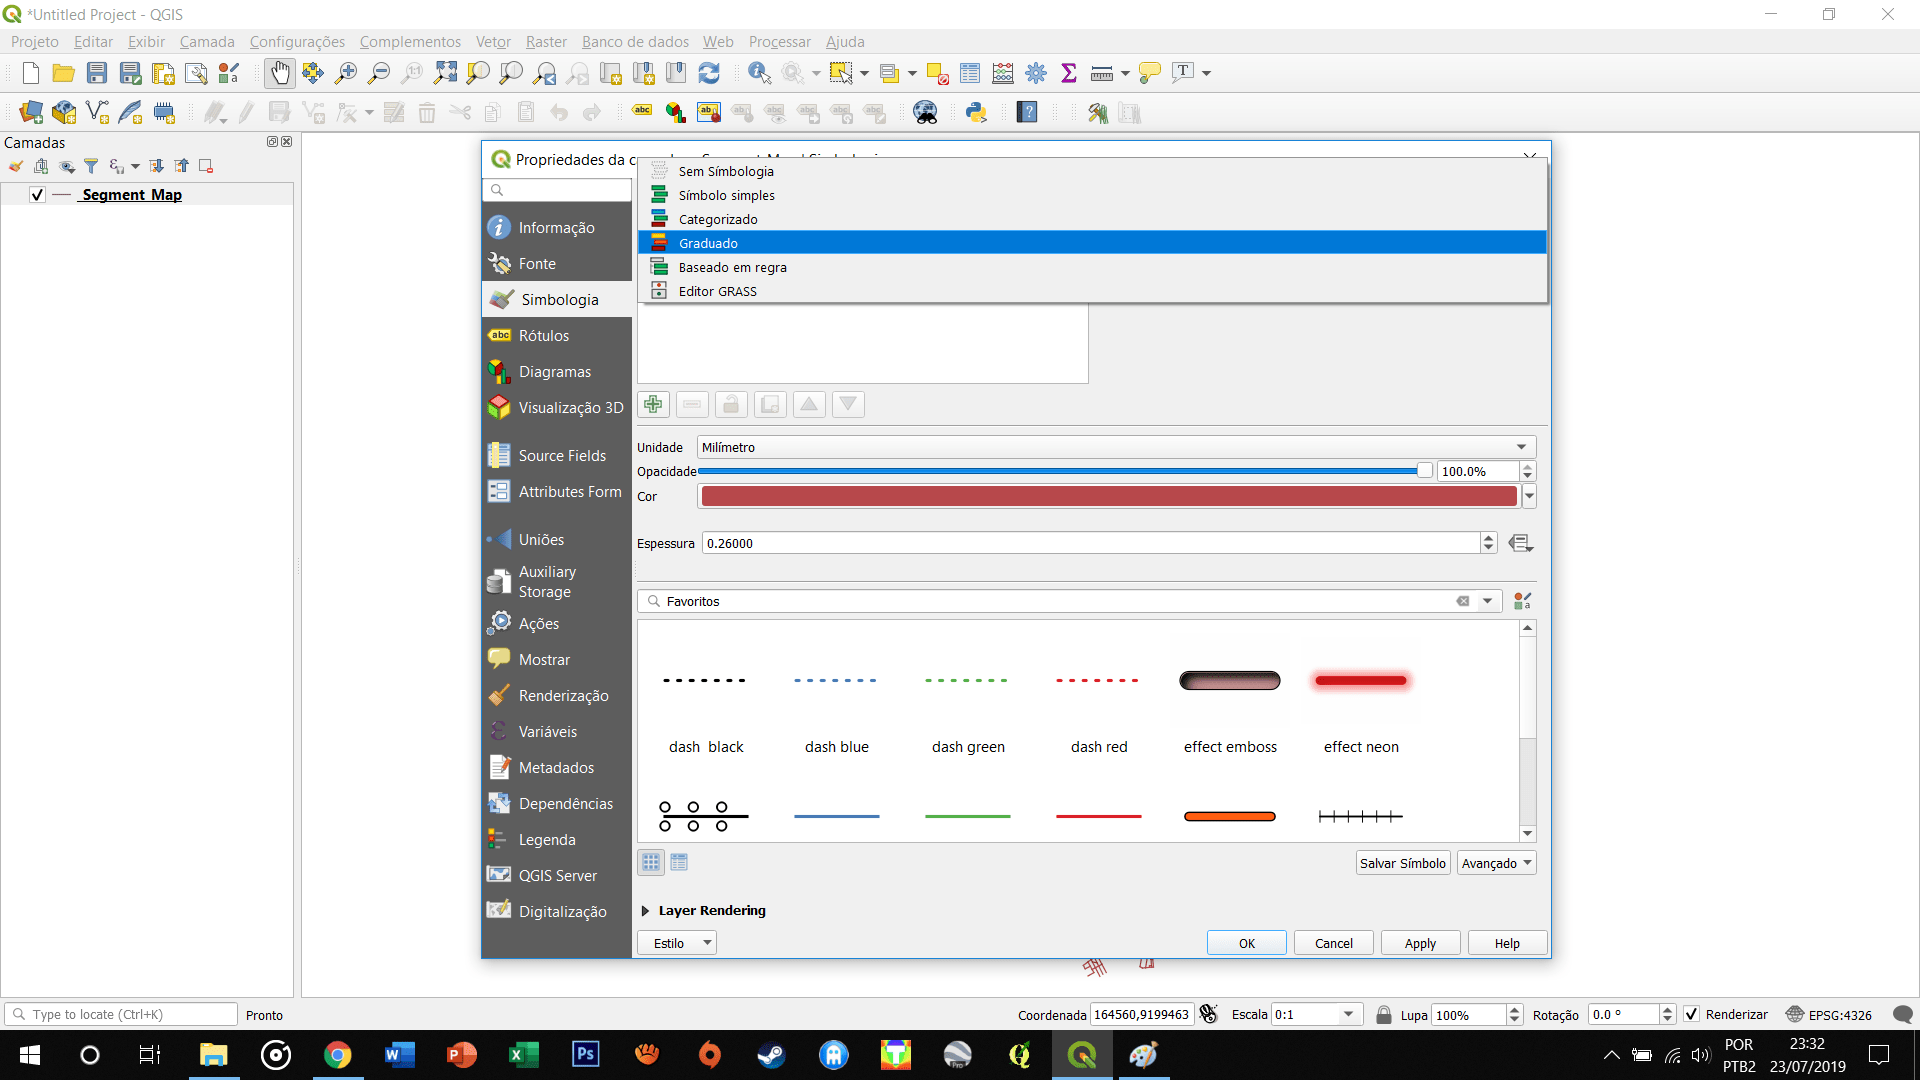Open the Style Manager from the symbol panel
The width and height of the screenshot is (1920, 1080).
[1522, 601]
